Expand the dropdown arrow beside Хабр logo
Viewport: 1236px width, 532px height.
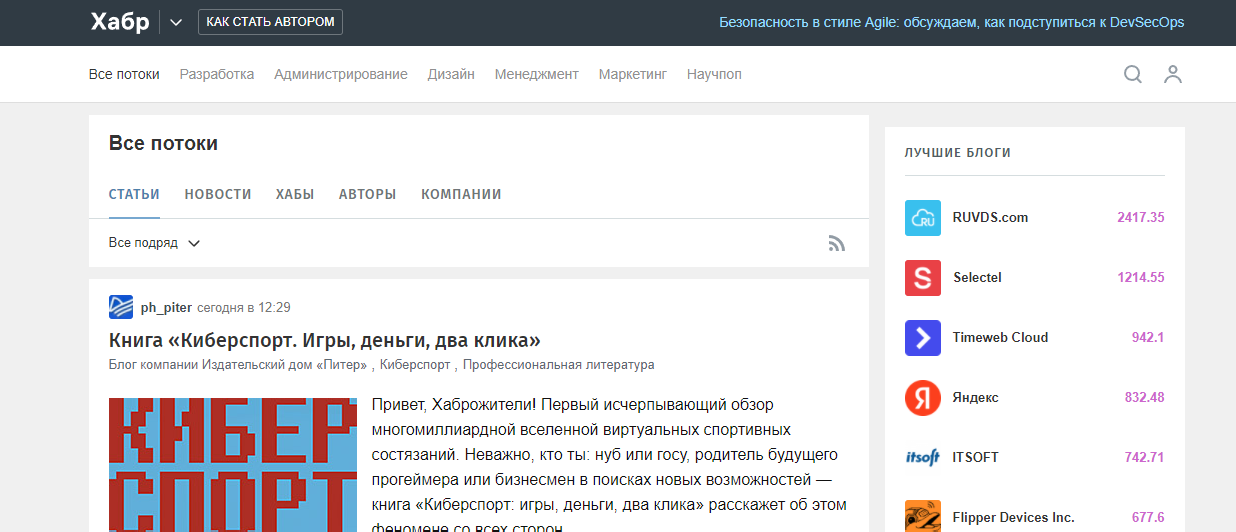176,22
